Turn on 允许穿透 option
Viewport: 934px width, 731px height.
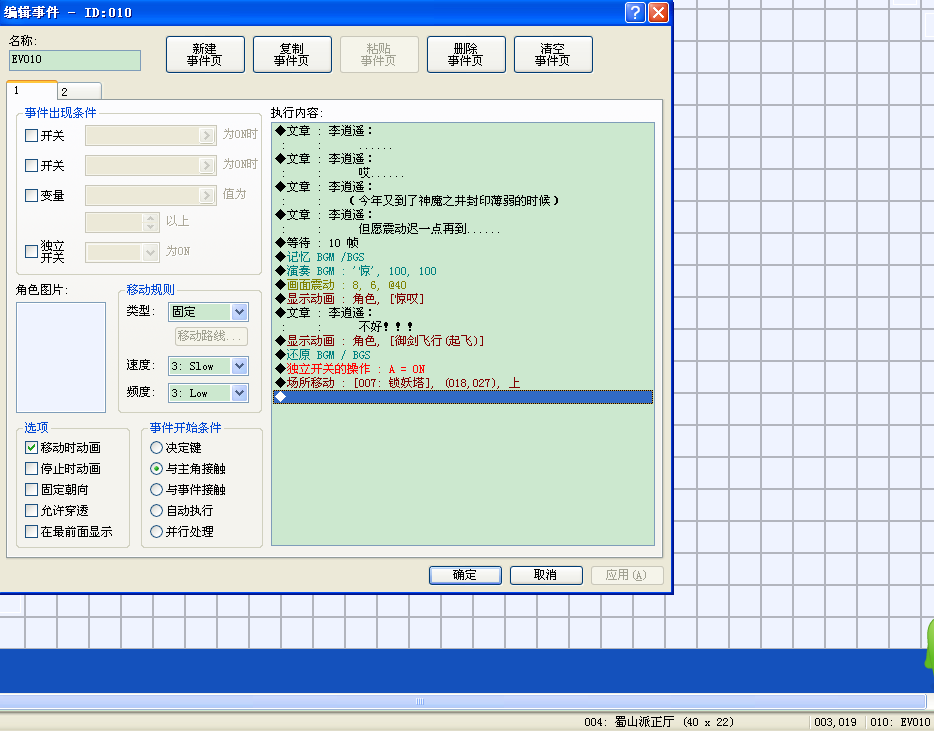point(32,511)
